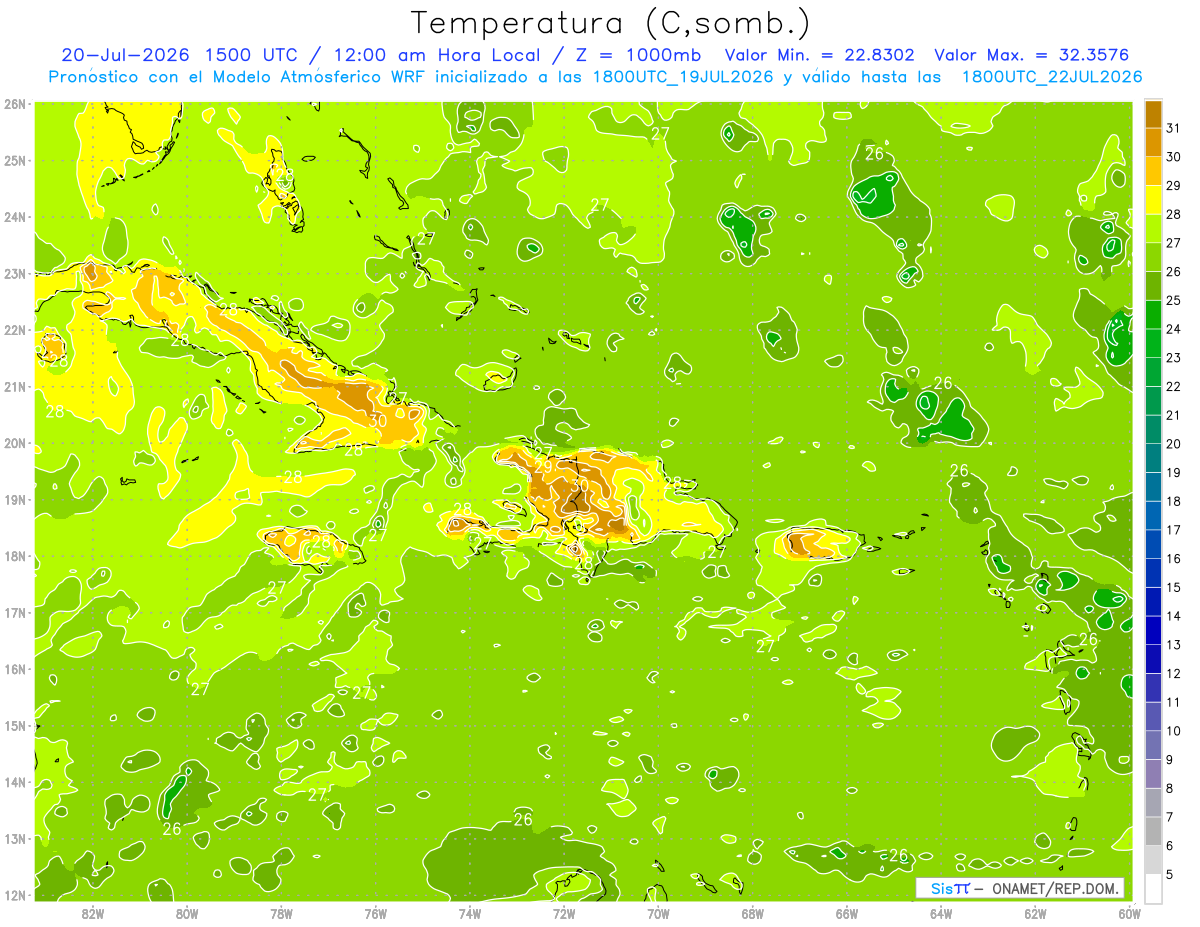Click valid-until time "1800UTC_22JUL2026"
Viewport: 1200px width, 927px height.
tap(1051, 76)
